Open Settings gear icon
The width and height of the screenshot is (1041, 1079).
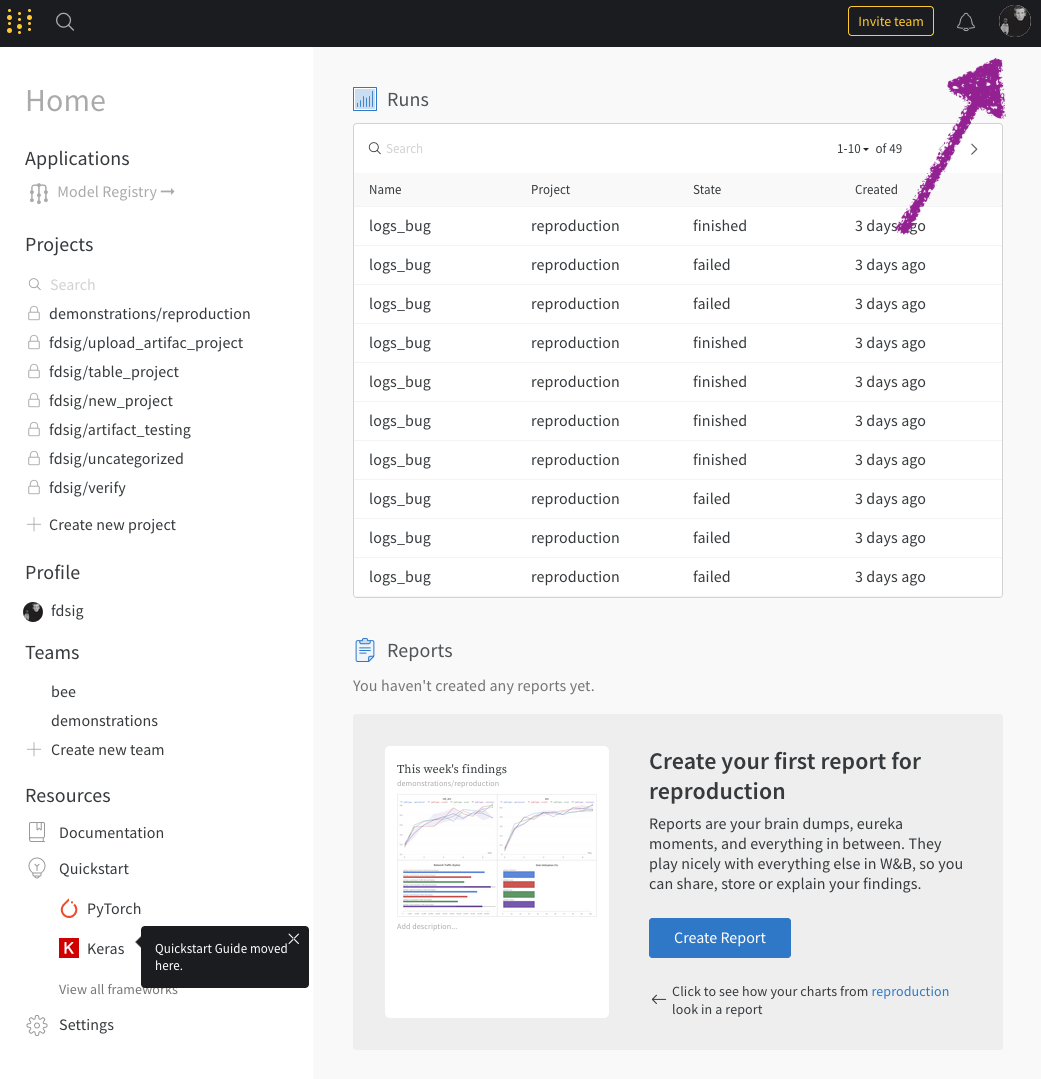[37, 1025]
